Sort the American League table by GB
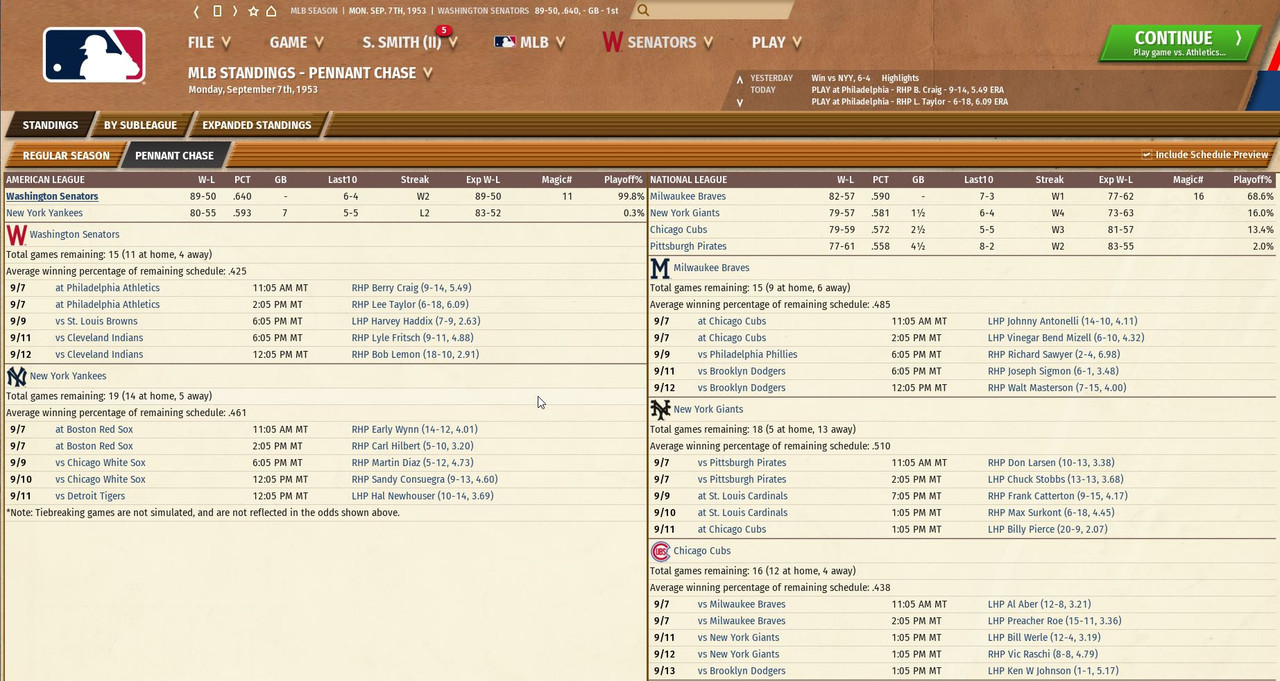This screenshot has width=1280, height=681. pyautogui.click(x=280, y=180)
